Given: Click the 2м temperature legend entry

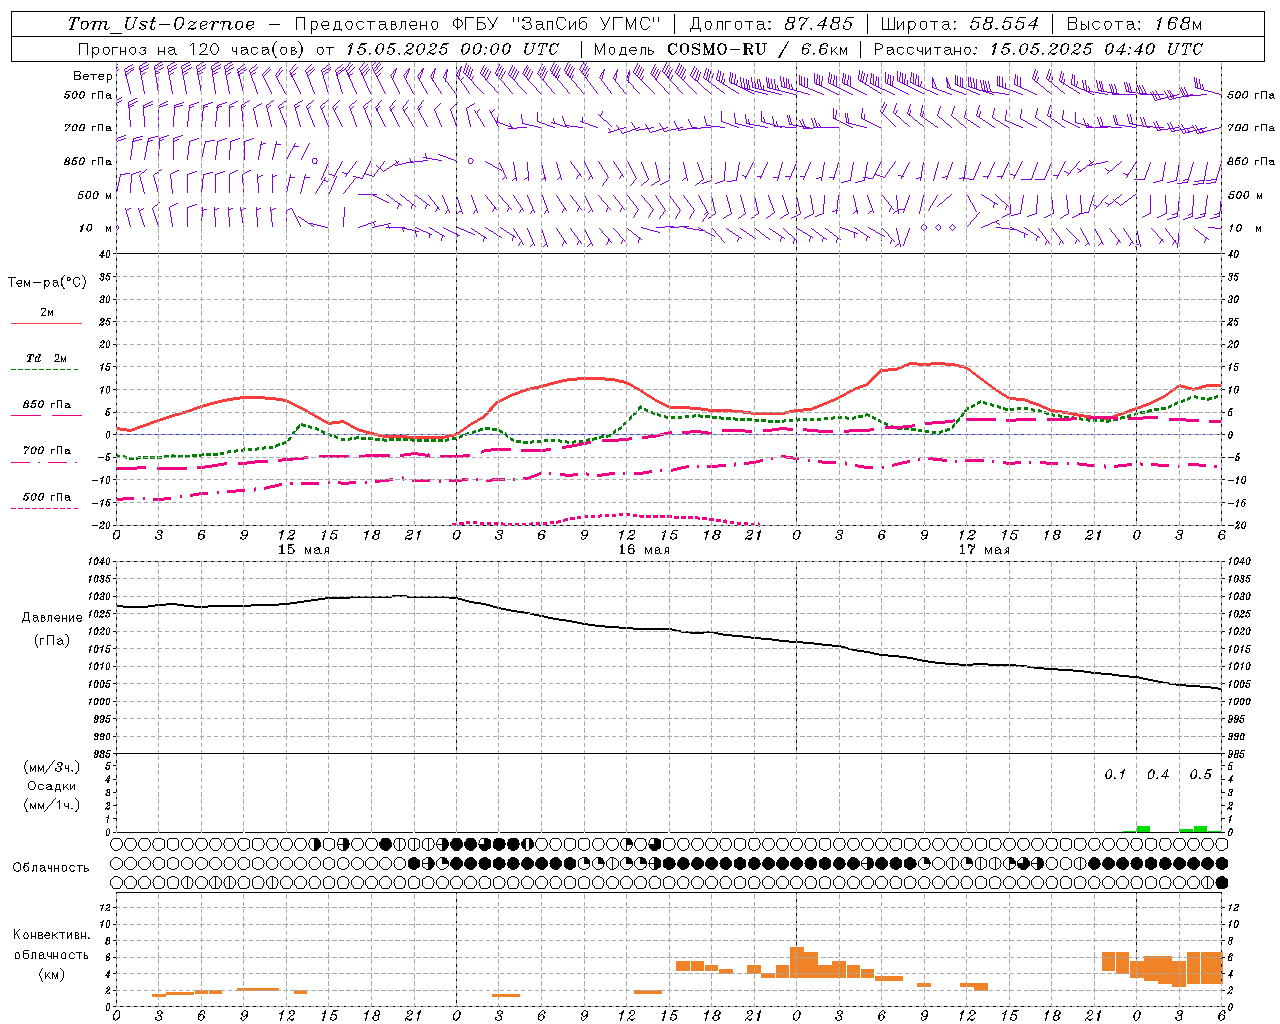Looking at the screenshot, I should [47, 313].
